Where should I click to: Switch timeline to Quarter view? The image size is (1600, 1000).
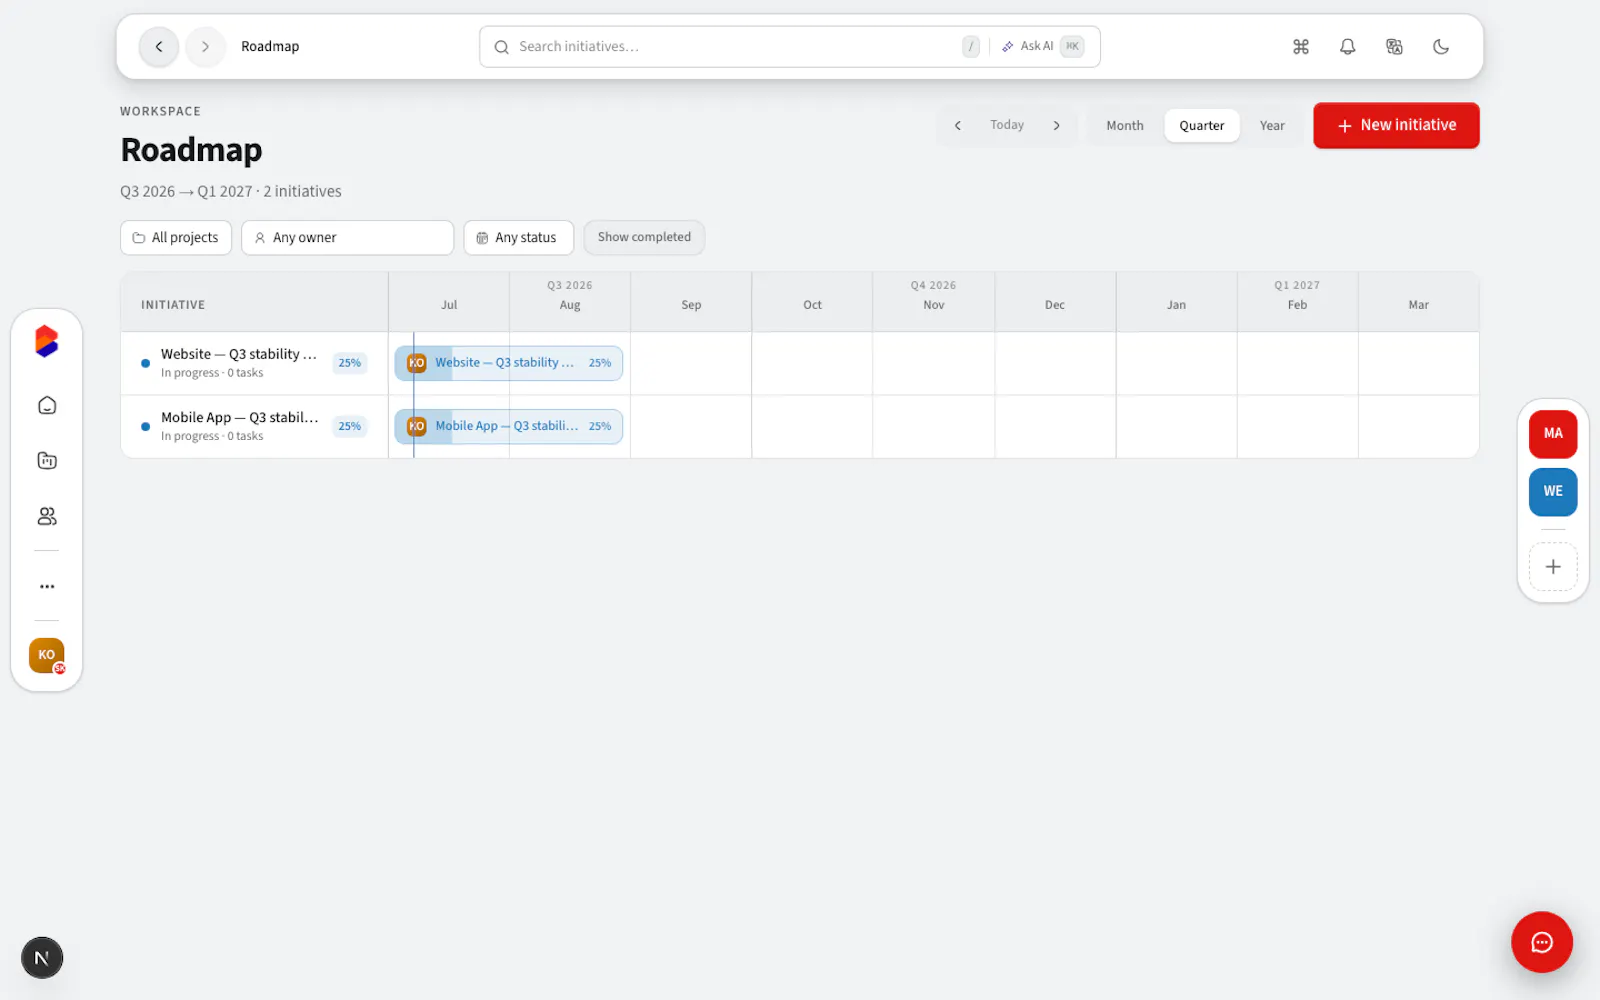pos(1202,126)
